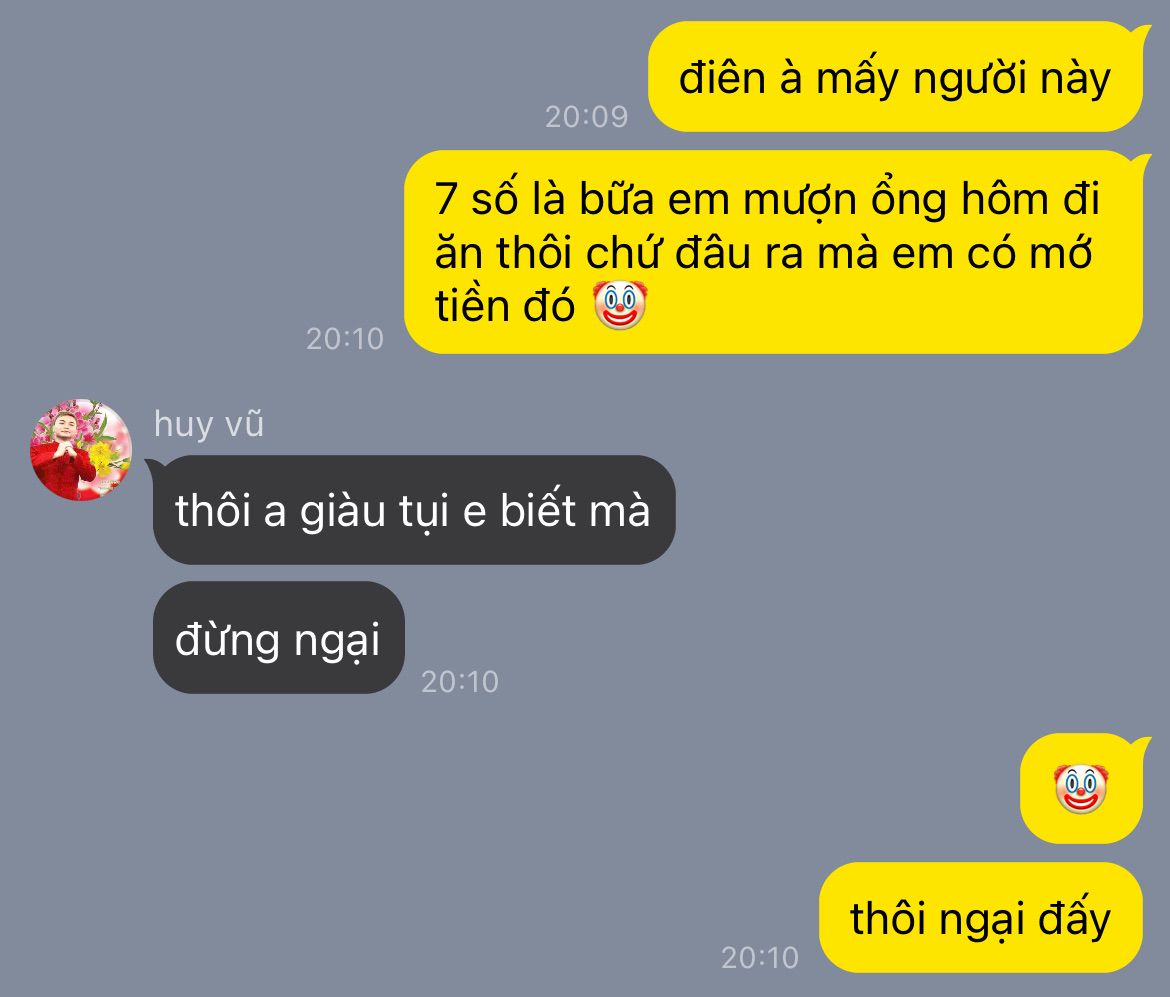The width and height of the screenshot is (1170, 997).
Task: Click the word 'ngại' in the 'đừng ngại' bubble
Action: 337,641
